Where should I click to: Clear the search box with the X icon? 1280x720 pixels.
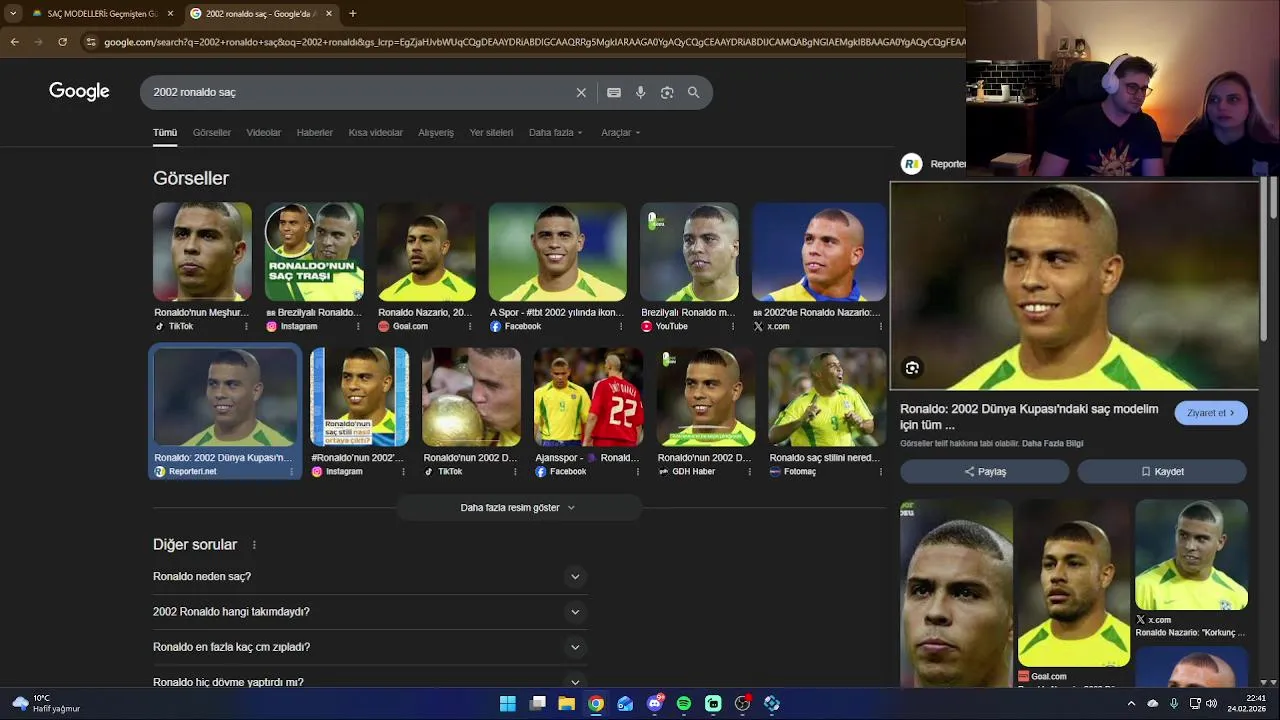[581, 92]
